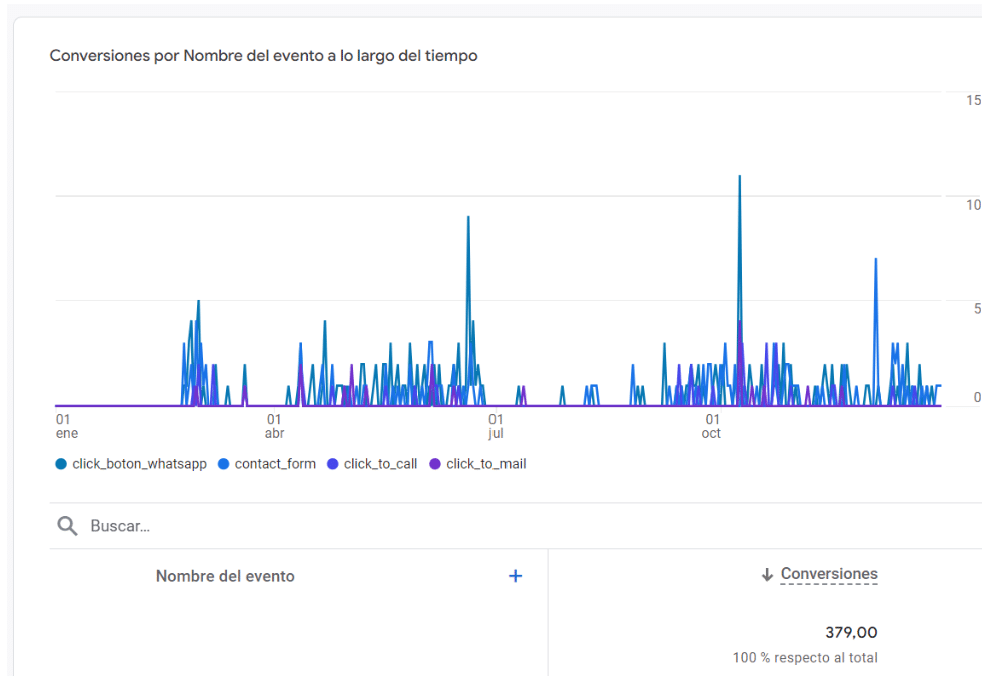This screenshot has height=688, width=982.
Task: Click the 01 abr axis label
Action: (274, 427)
